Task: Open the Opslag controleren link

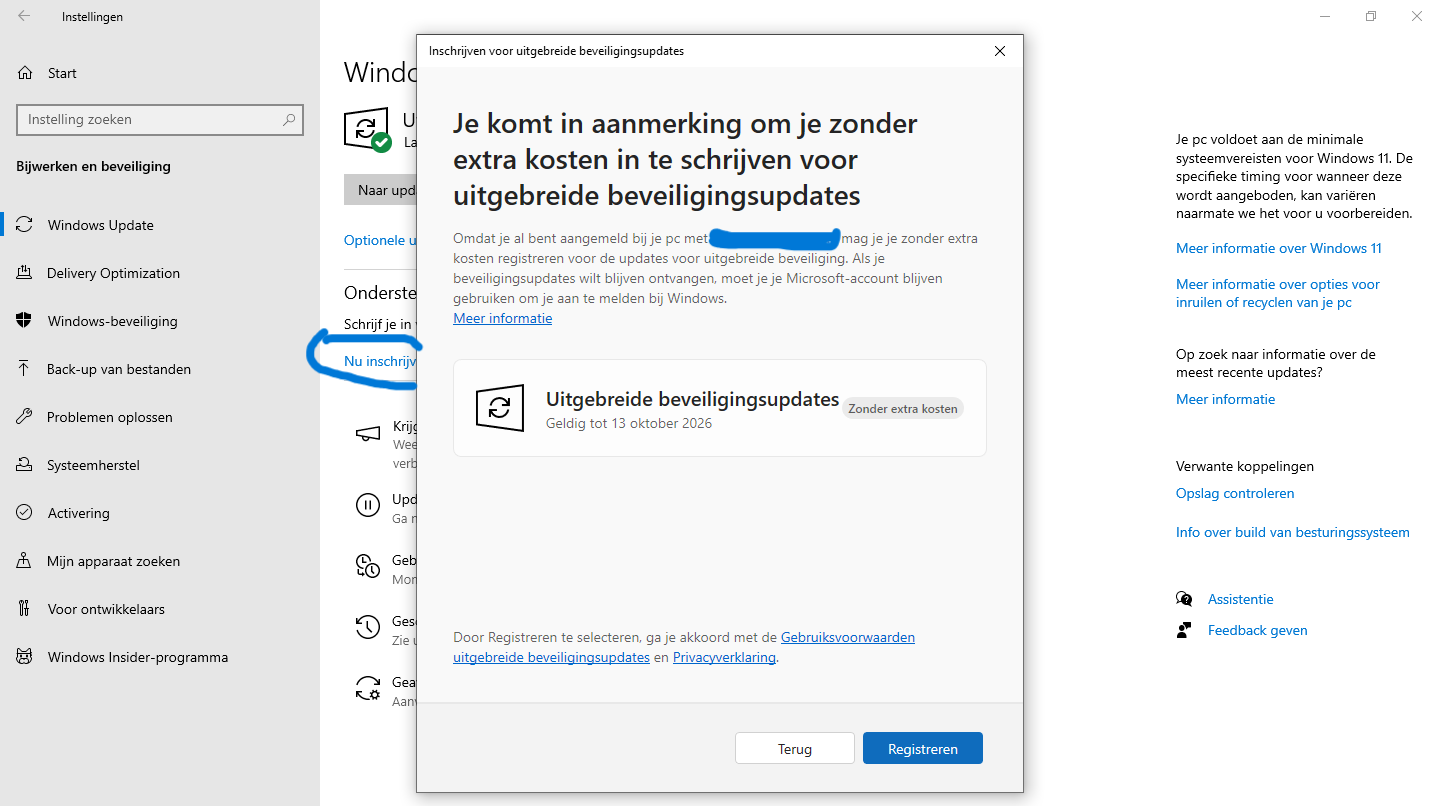Action: [x=1235, y=493]
